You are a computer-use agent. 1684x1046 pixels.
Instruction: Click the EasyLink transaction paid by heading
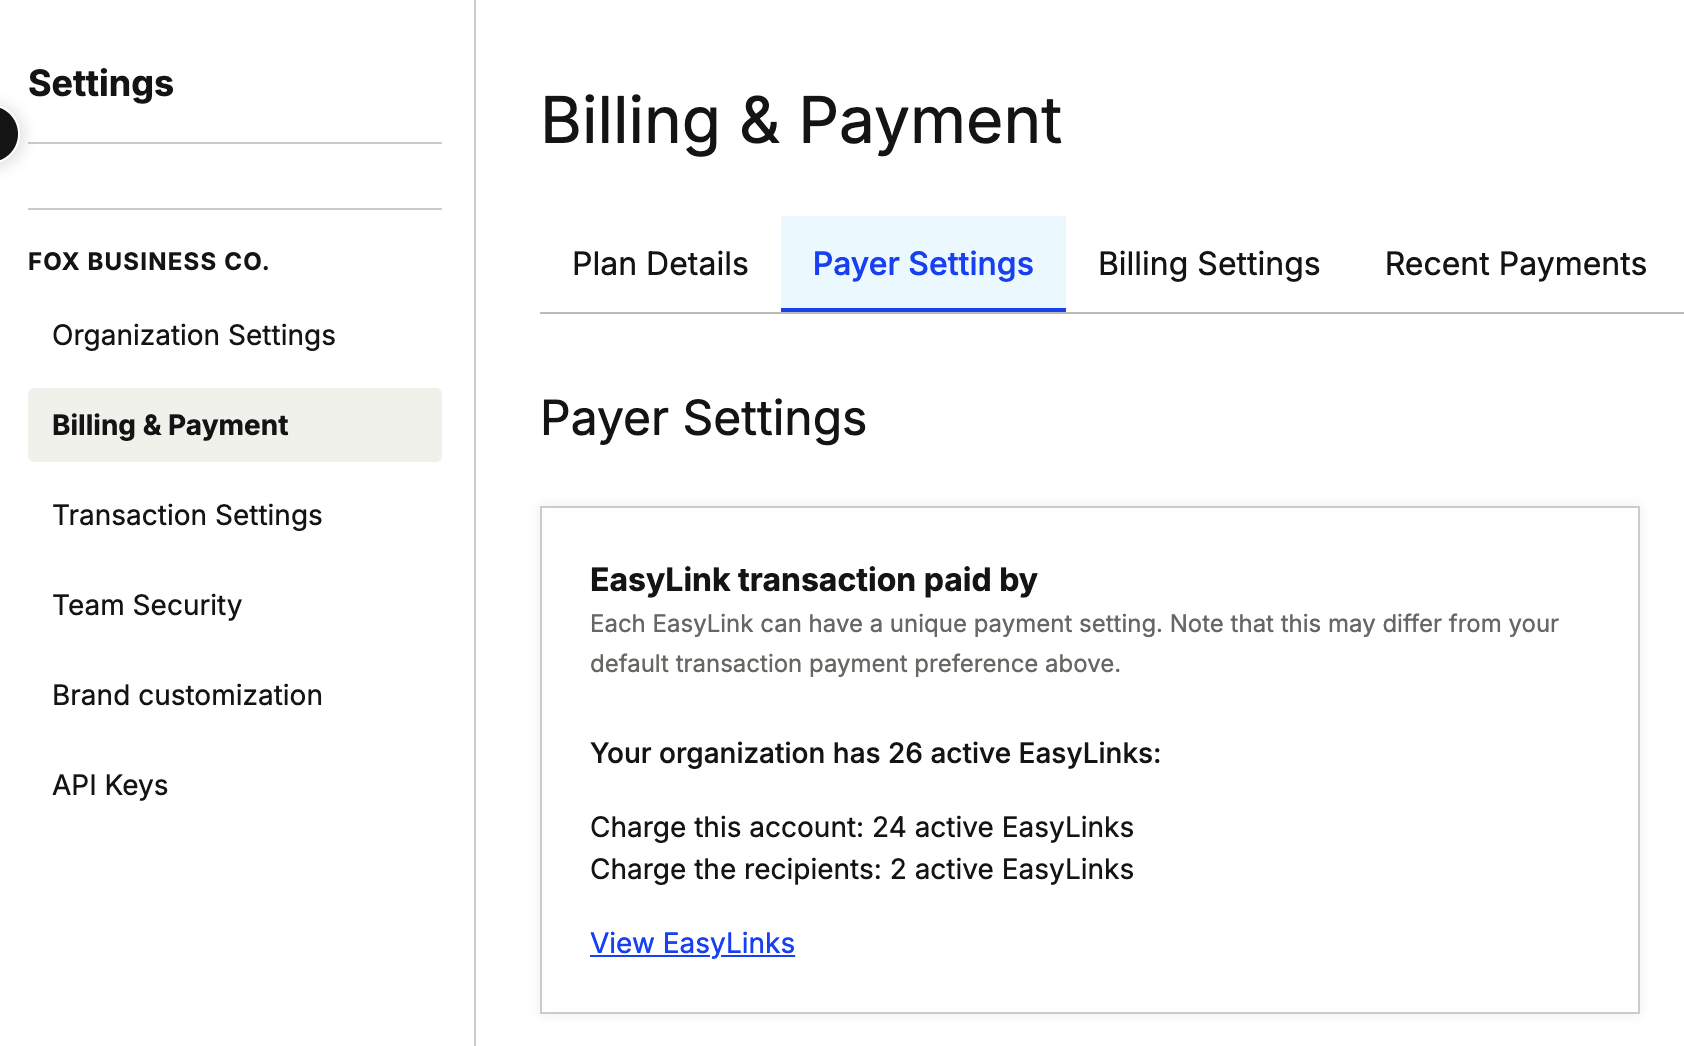click(x=813, y=580)
